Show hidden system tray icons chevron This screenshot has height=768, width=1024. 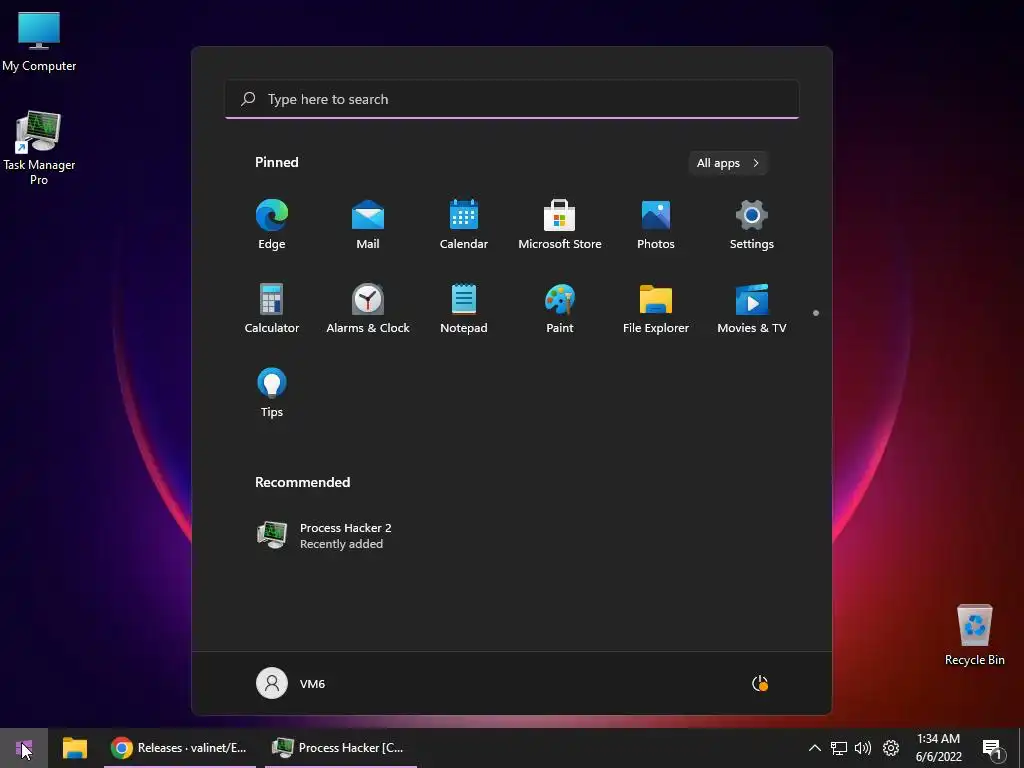pyautogui.click(x=814, y=748)
